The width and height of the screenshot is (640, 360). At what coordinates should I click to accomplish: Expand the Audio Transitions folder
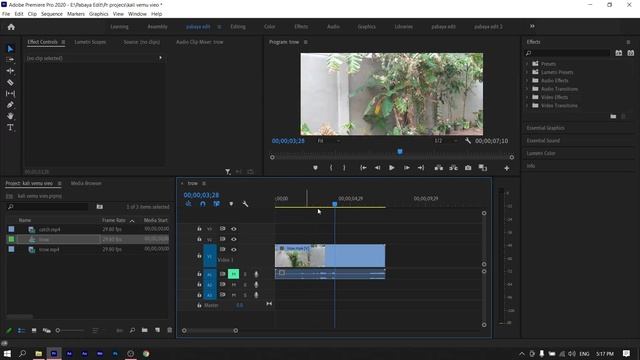pyautogui.click(x=527, y=89)
